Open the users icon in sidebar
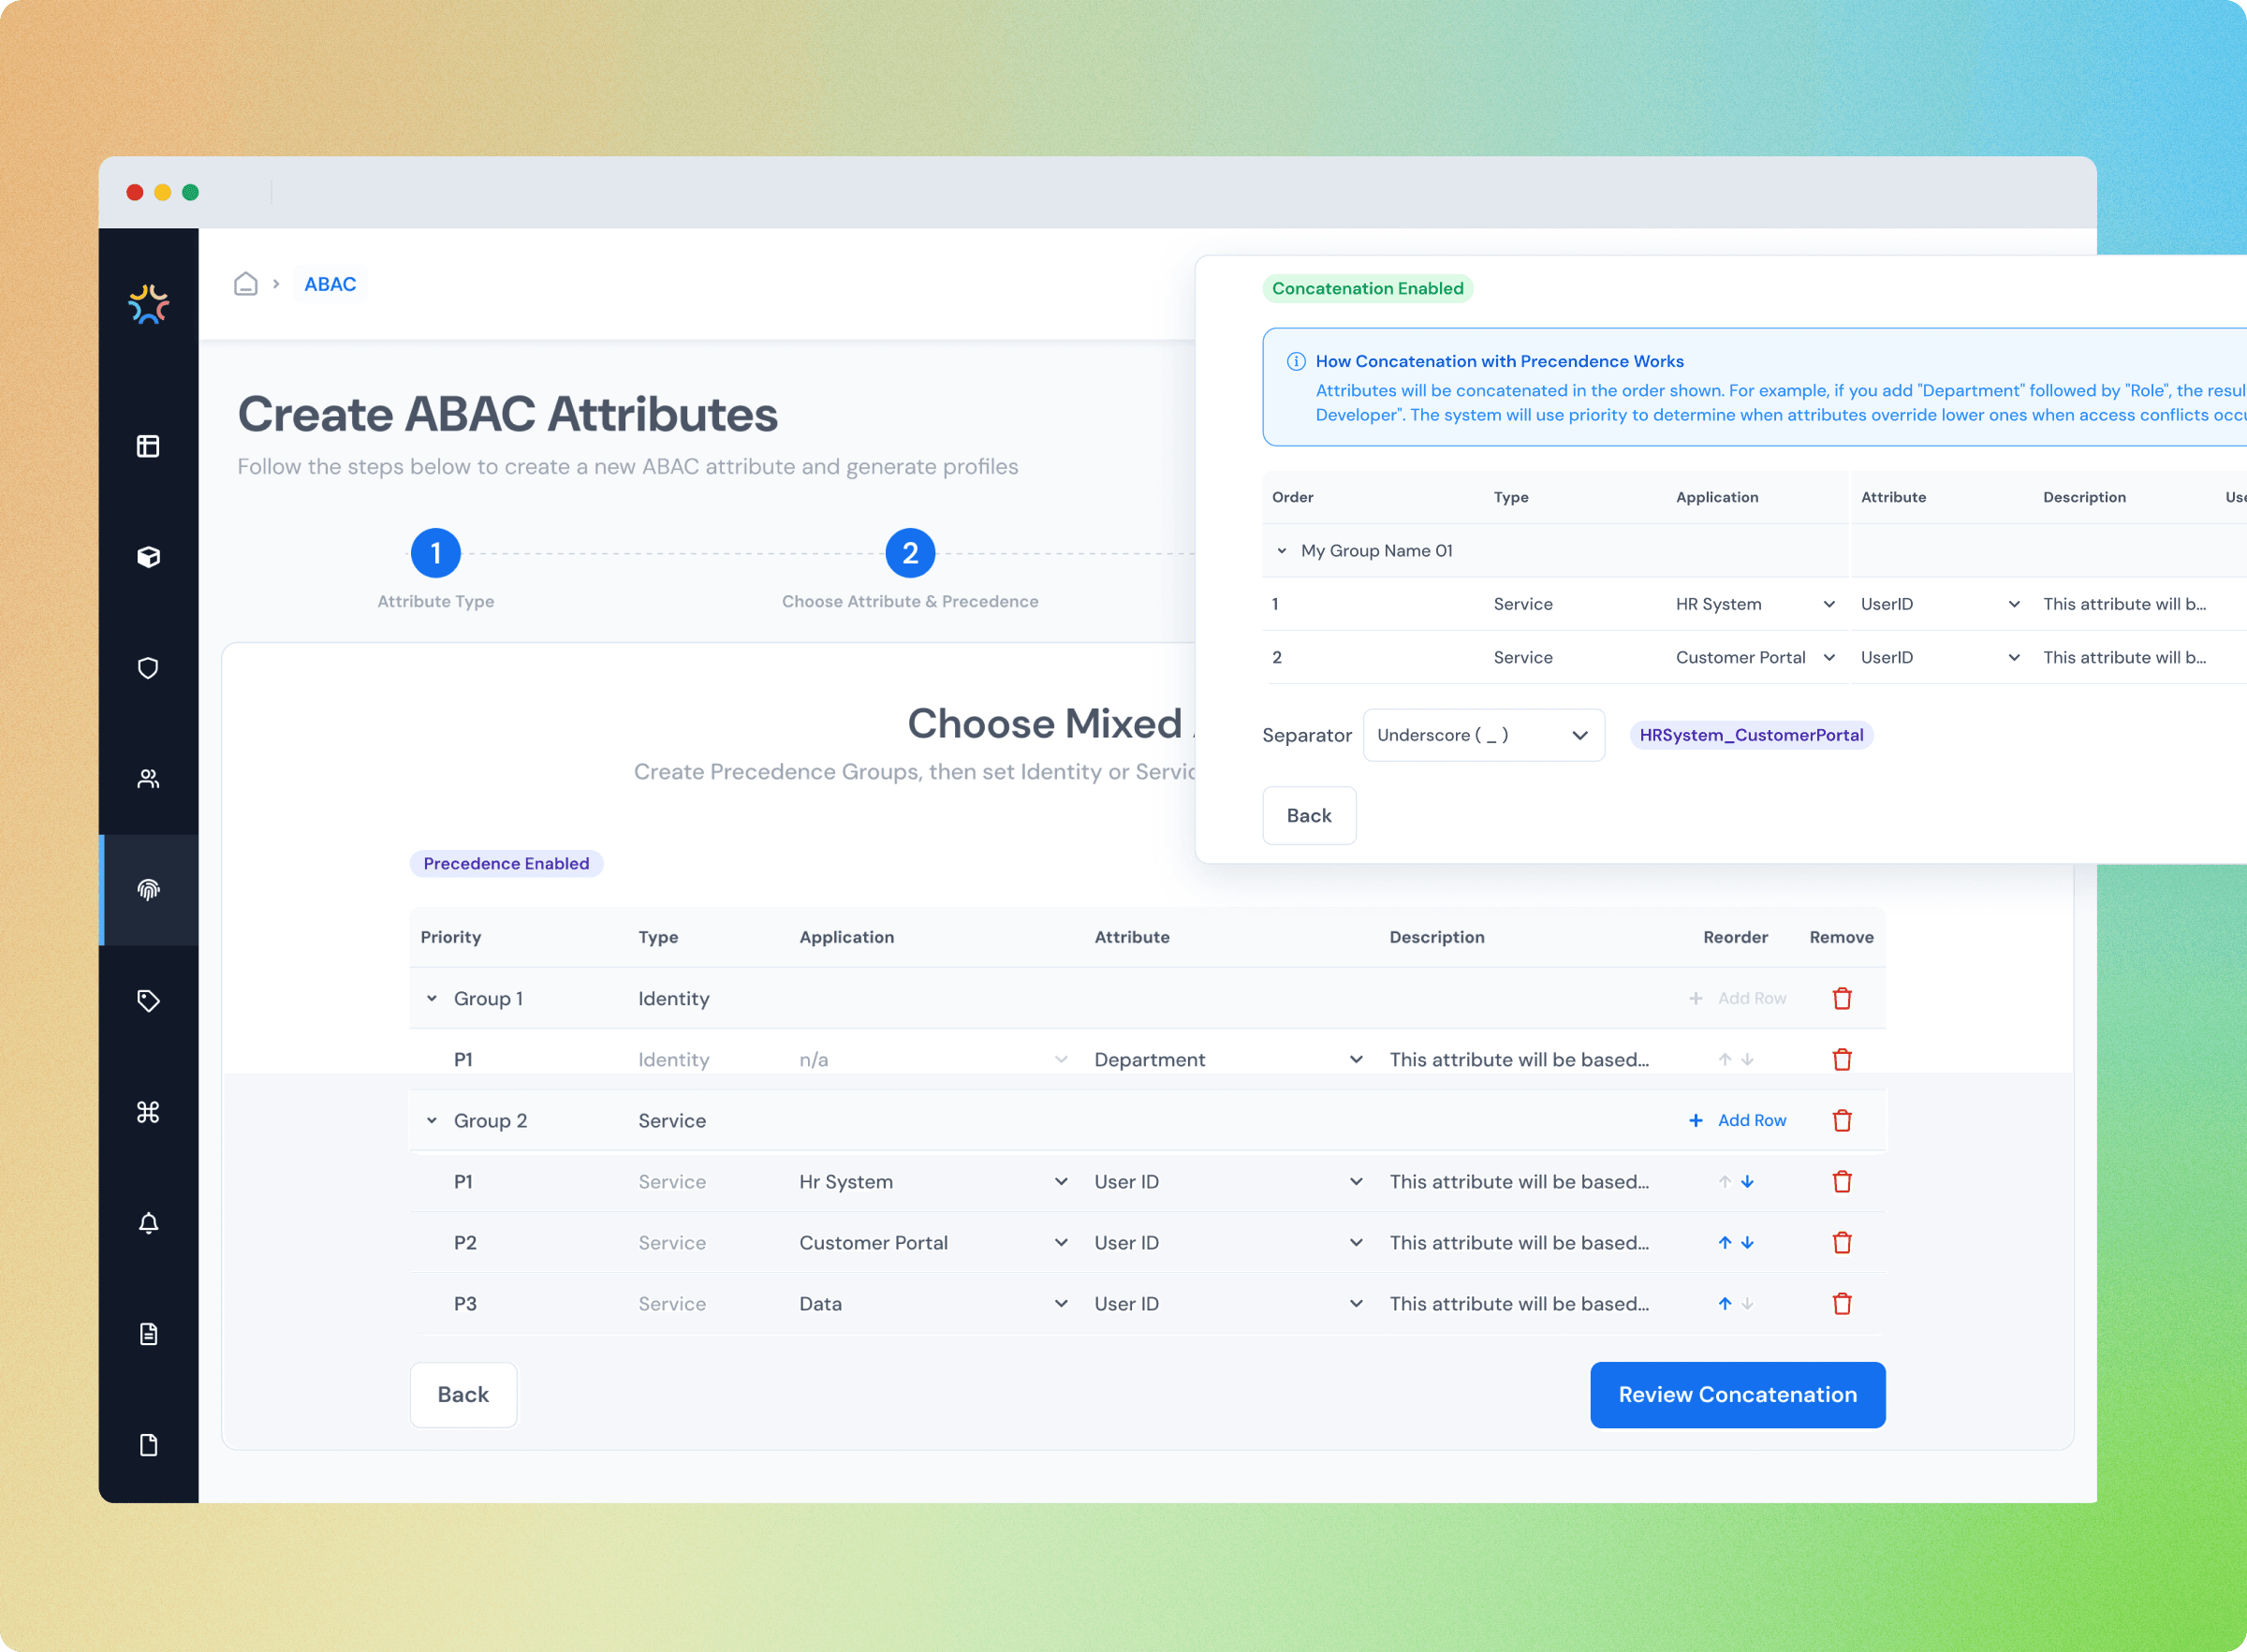Image resolution: width=2247 pixels, height=1652 pixels. [148, 779]
